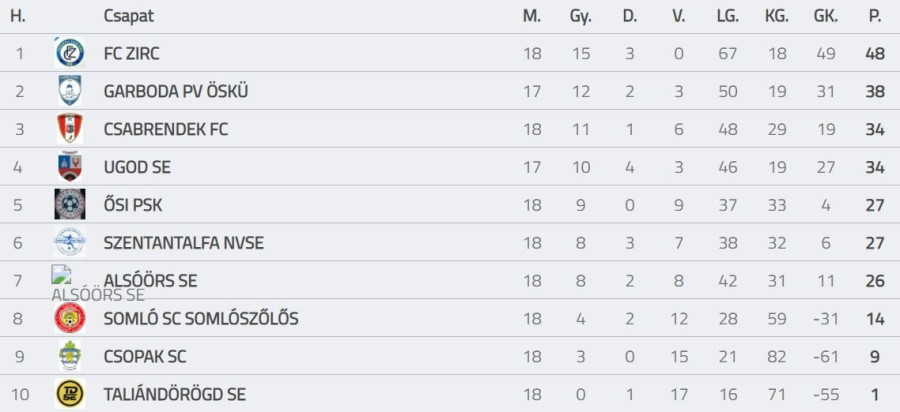Viewport: 900px width, 412px height.
Task: Click the Csapat column header
Action: coord(128,17)
